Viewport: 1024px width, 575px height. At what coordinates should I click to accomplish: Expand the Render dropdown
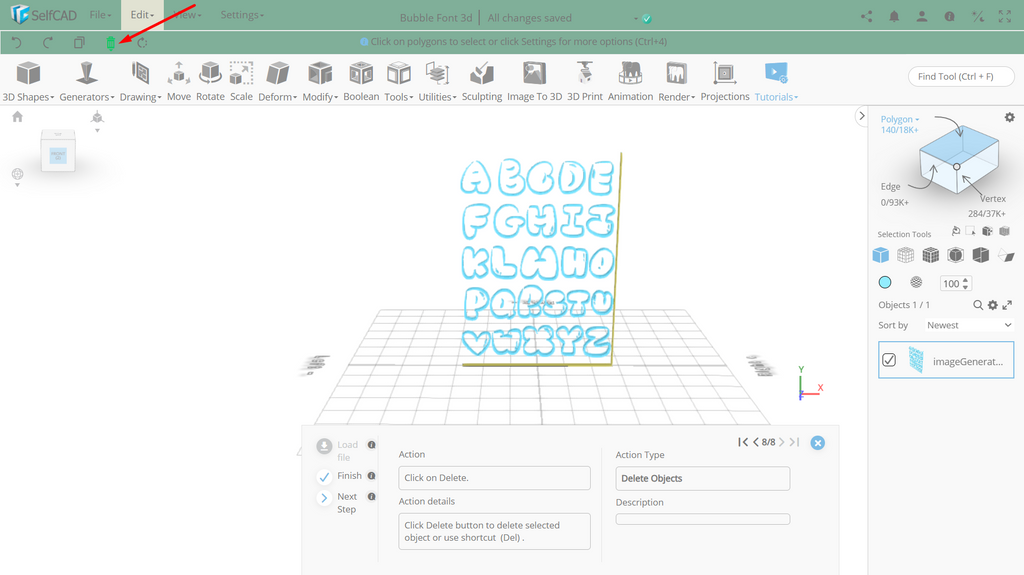[677, 82]
